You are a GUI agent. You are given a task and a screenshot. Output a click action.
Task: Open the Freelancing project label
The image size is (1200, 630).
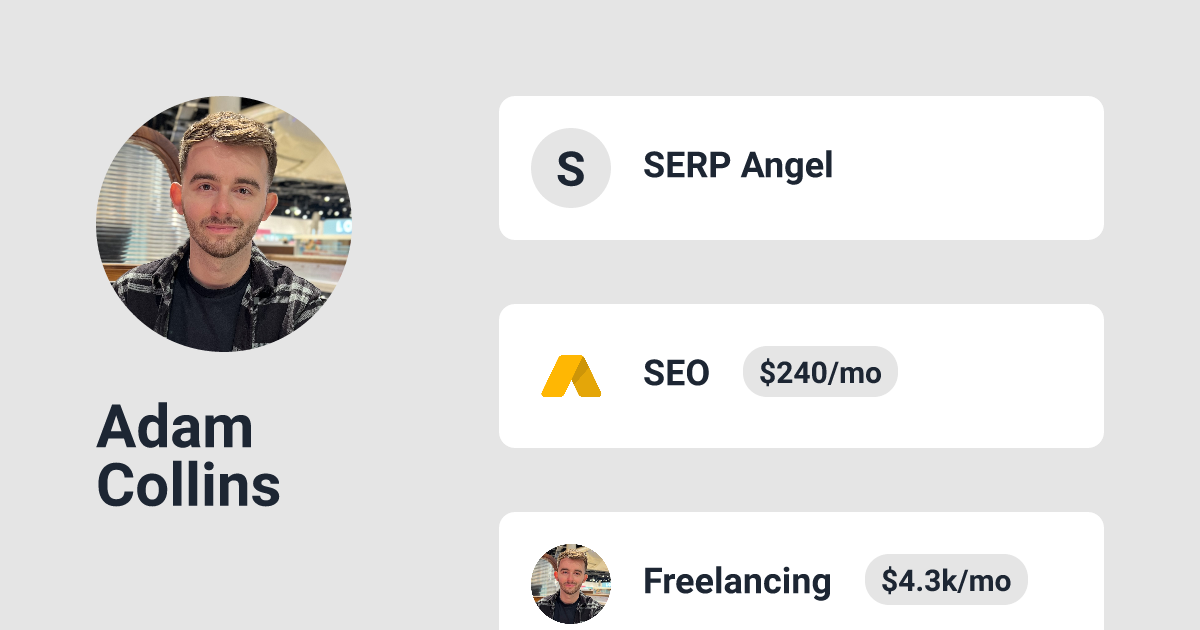736,581
